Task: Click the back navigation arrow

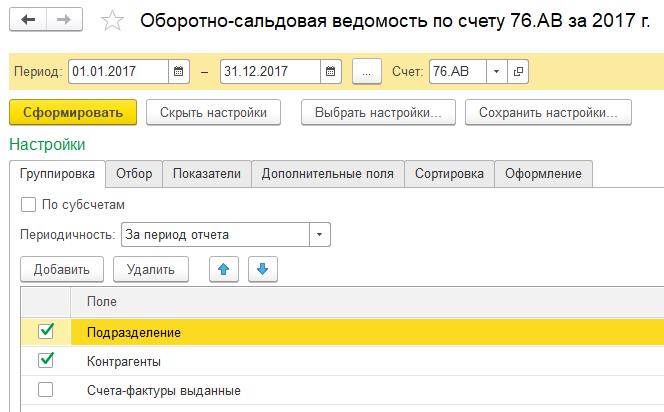Action: click(29, 19)
